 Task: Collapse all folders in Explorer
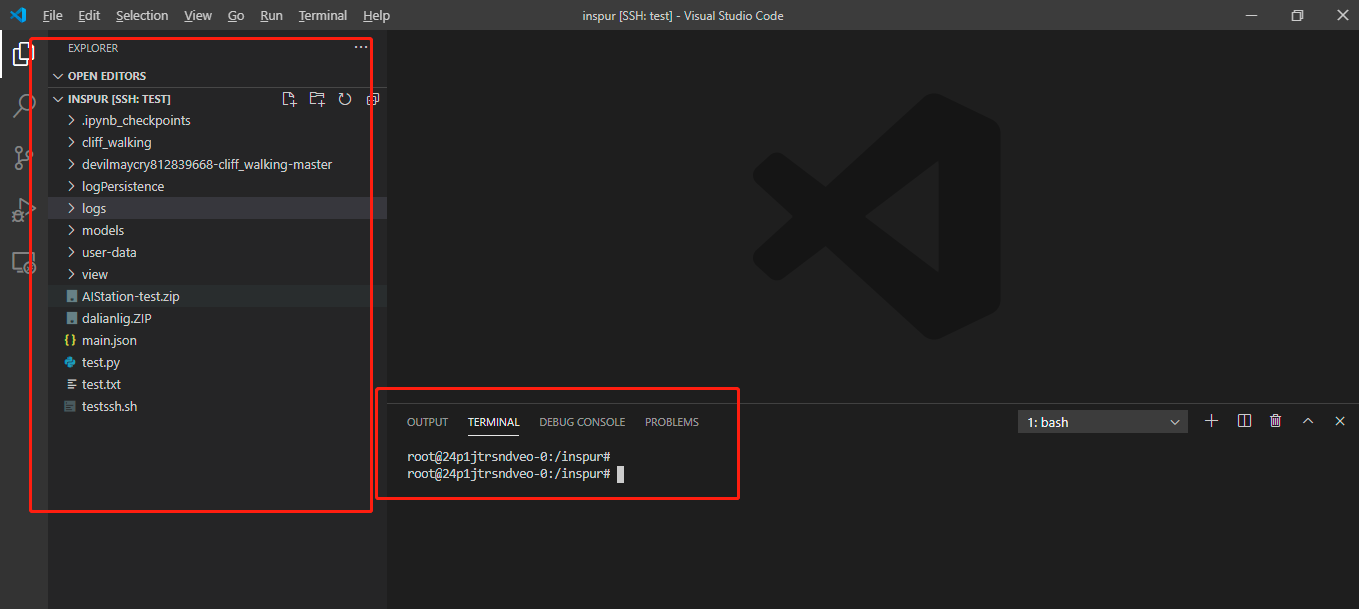(x=372, y=99)
